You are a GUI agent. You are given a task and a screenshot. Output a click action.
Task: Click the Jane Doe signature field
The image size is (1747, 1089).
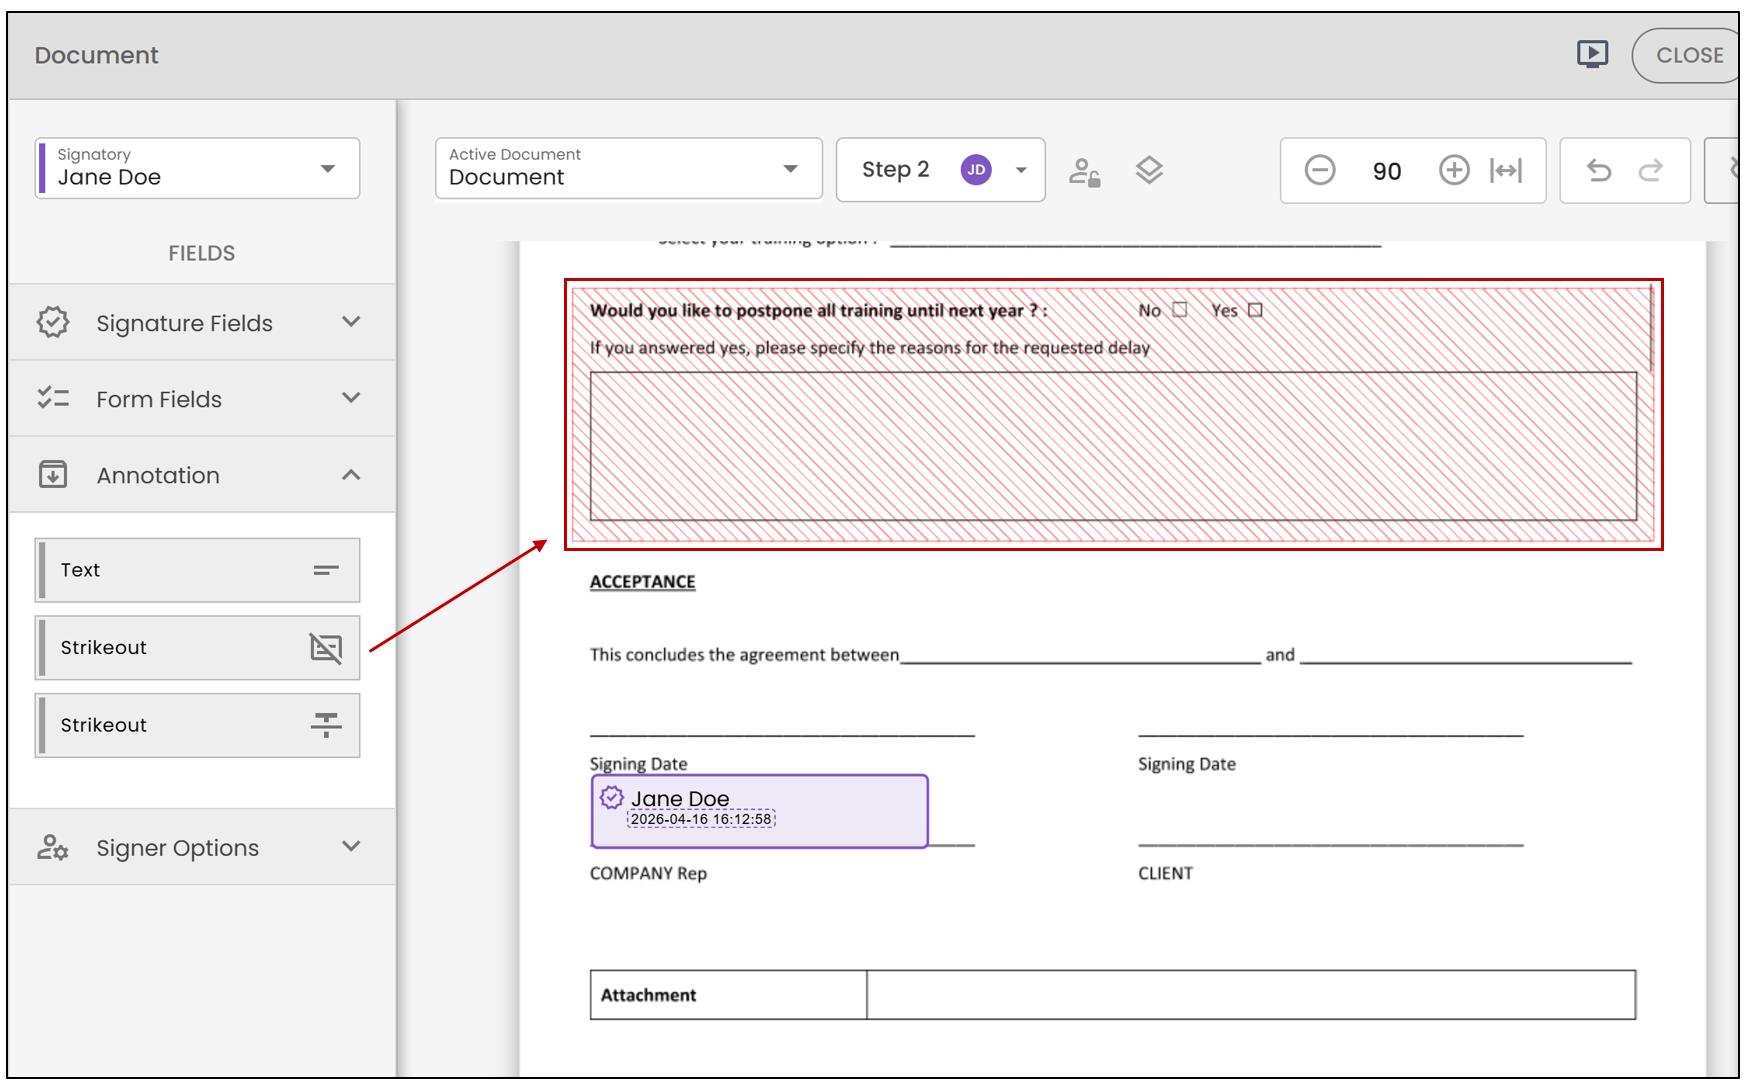[x=760, y=811]
